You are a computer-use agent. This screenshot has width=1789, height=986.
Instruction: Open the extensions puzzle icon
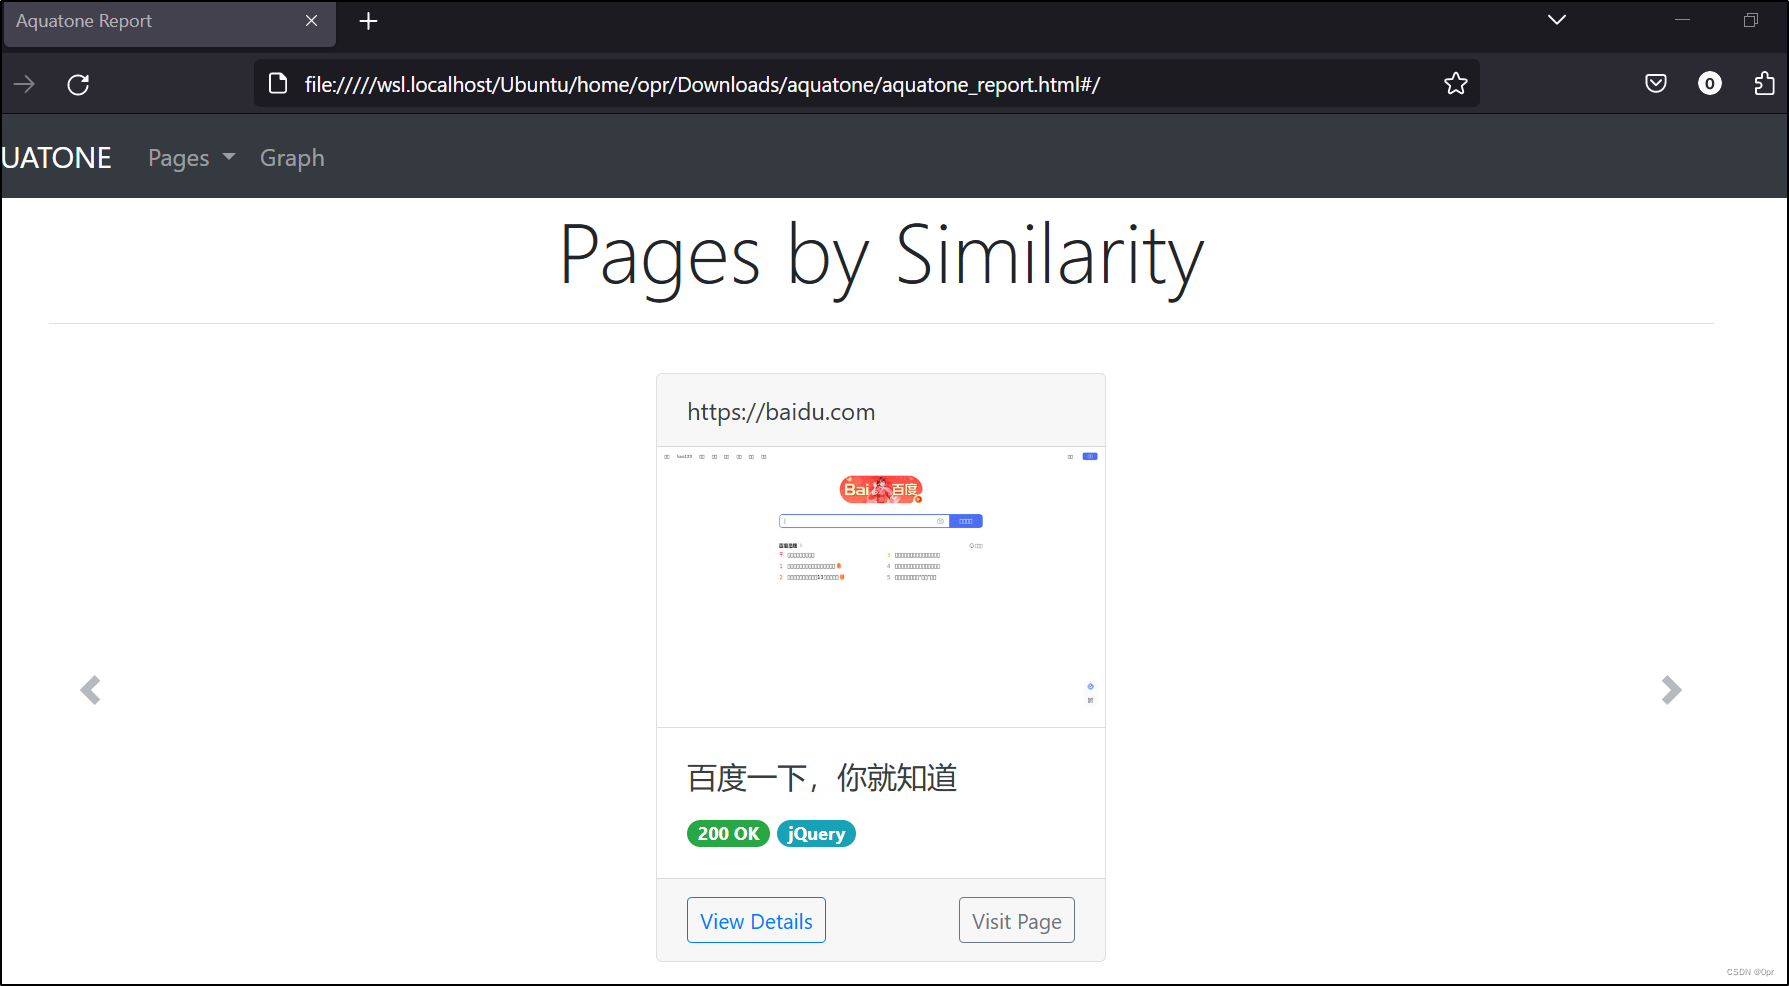[1764, 84]
